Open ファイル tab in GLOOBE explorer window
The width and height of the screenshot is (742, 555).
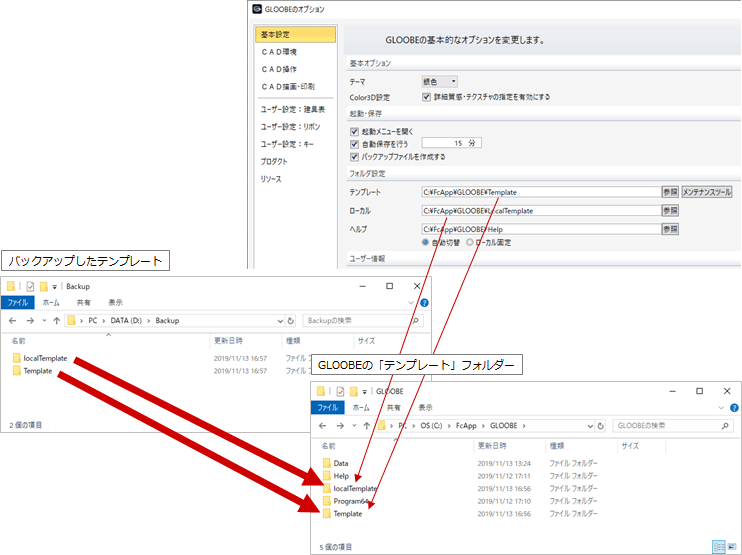(327, 407)
